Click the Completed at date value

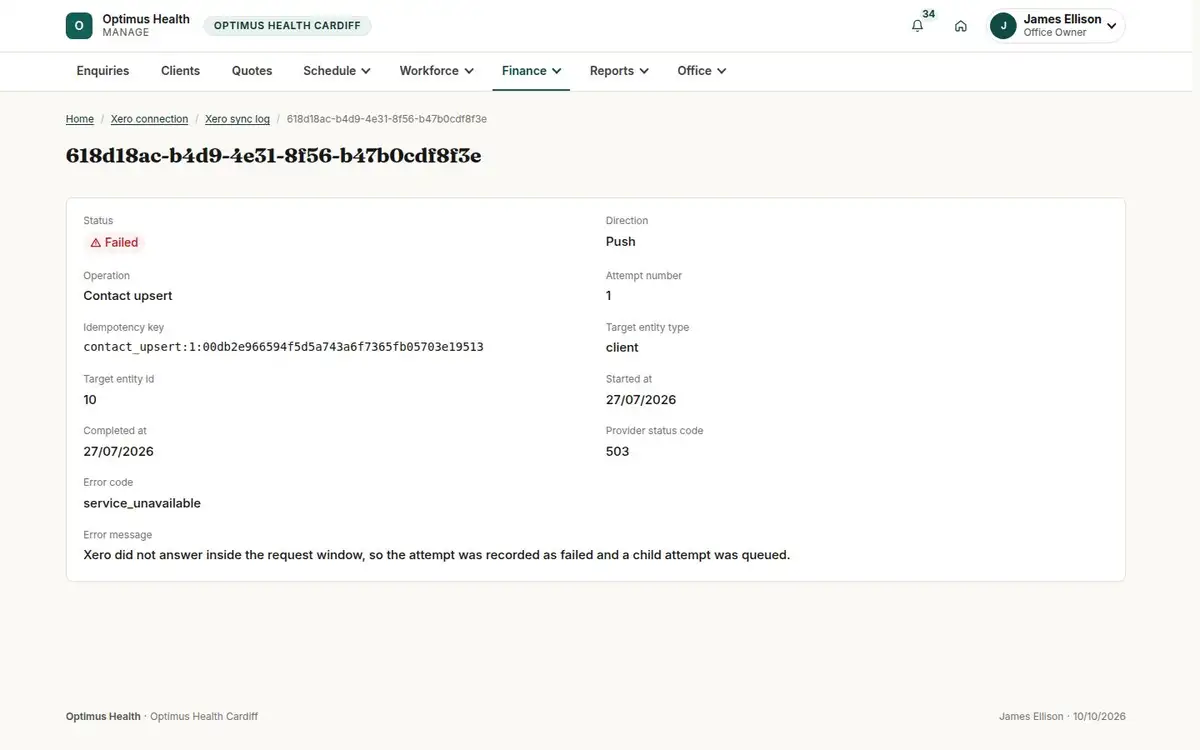[119, 452]
